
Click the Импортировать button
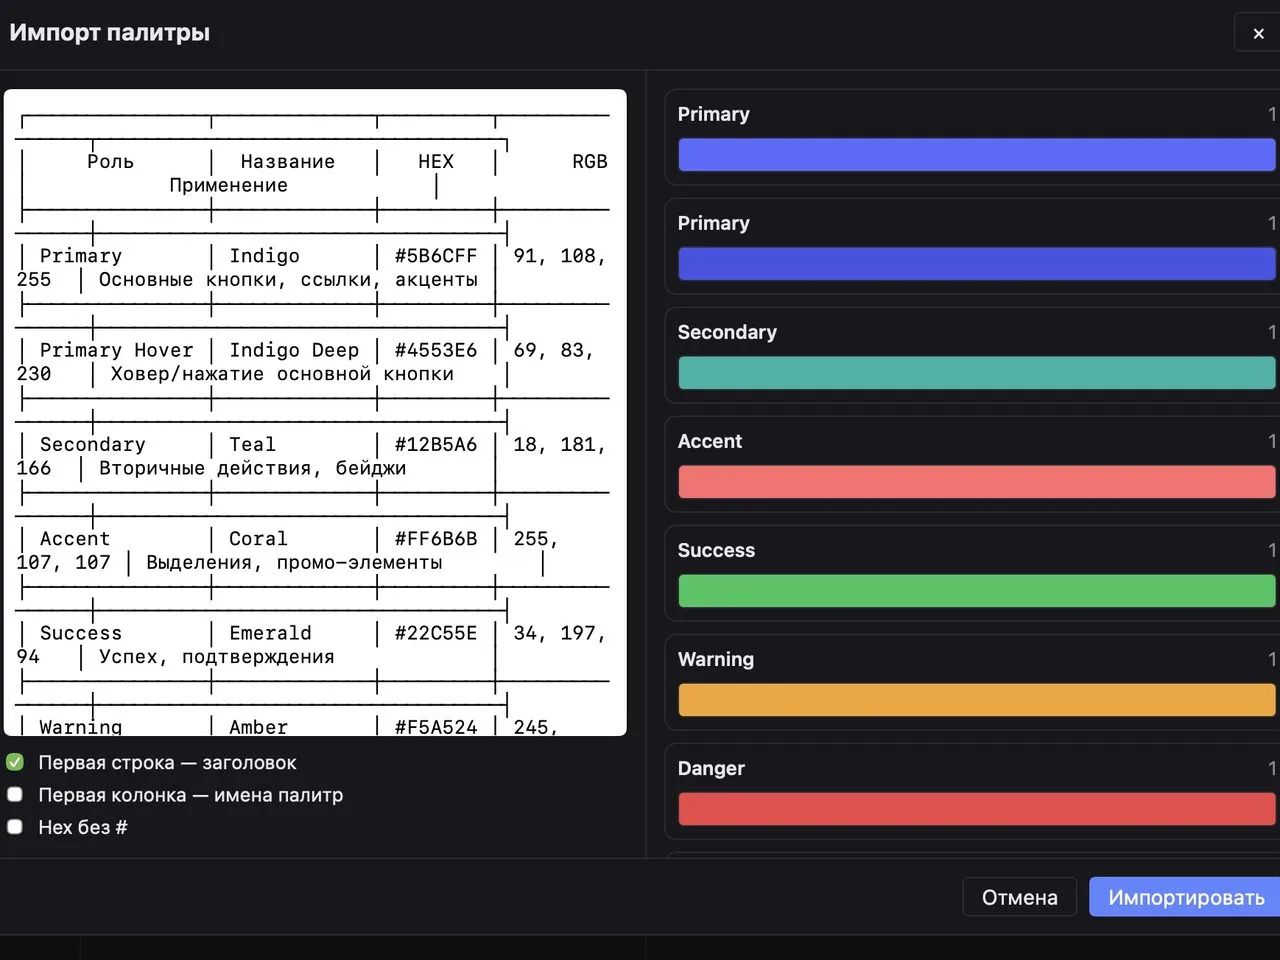[1185, 897]
